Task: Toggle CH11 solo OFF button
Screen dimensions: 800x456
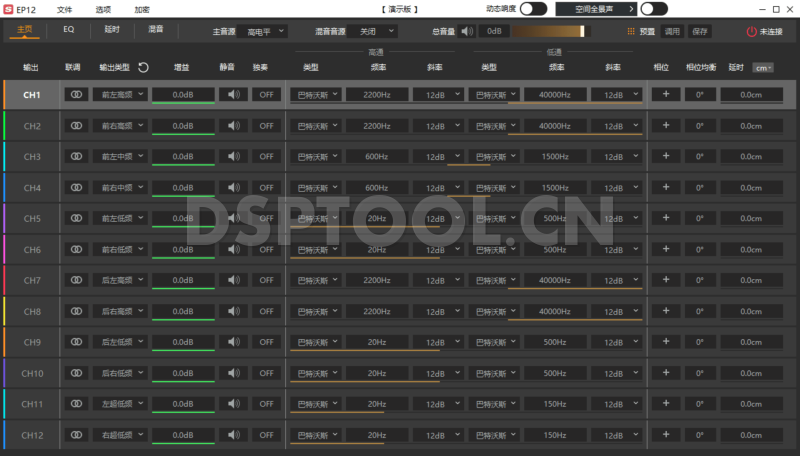Action: (266, 403)
